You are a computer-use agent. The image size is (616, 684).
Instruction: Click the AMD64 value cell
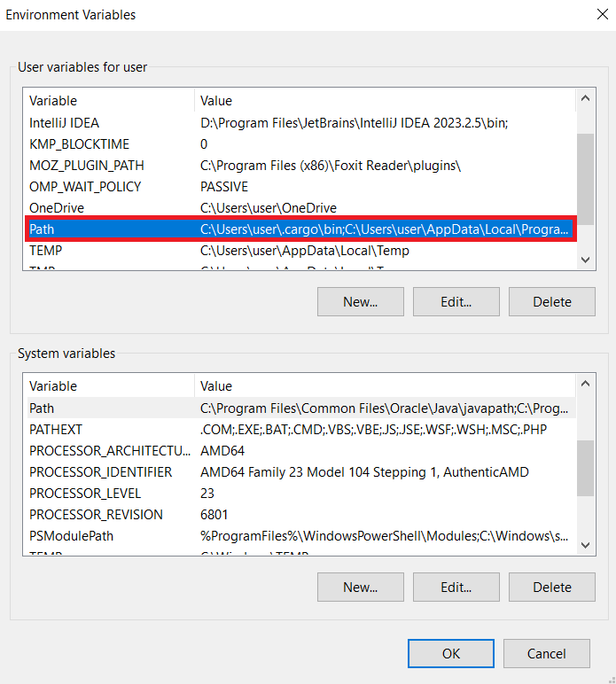click(222, 451)
